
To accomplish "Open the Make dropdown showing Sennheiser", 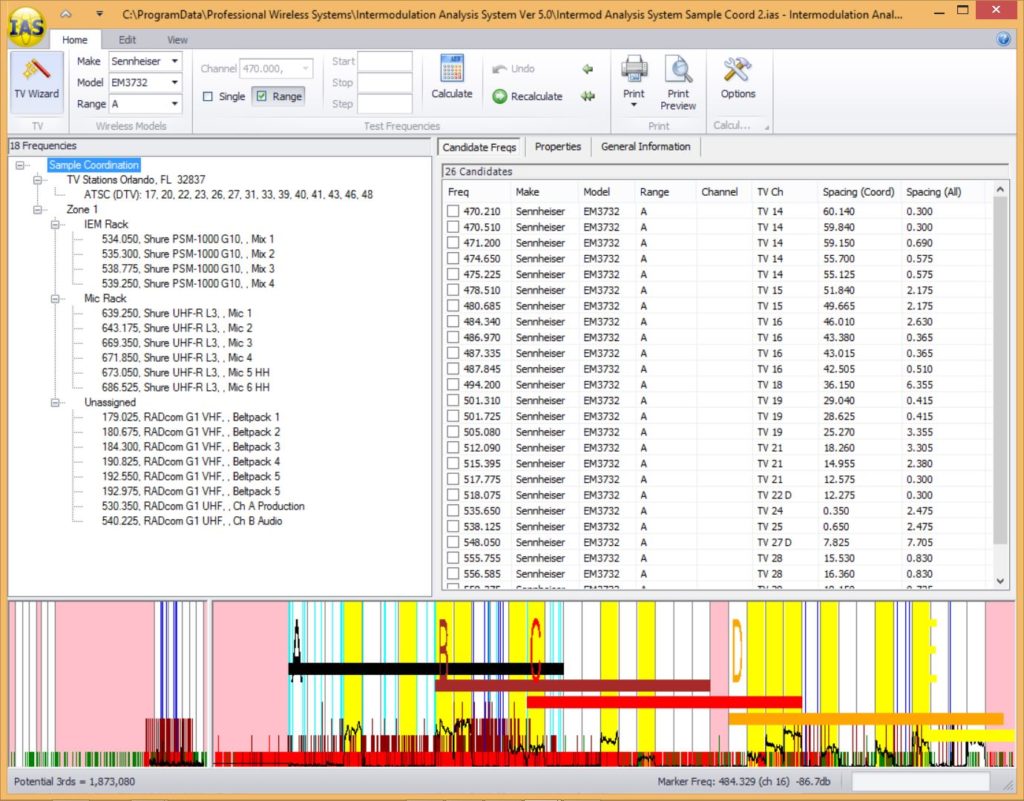I will 174,61.
